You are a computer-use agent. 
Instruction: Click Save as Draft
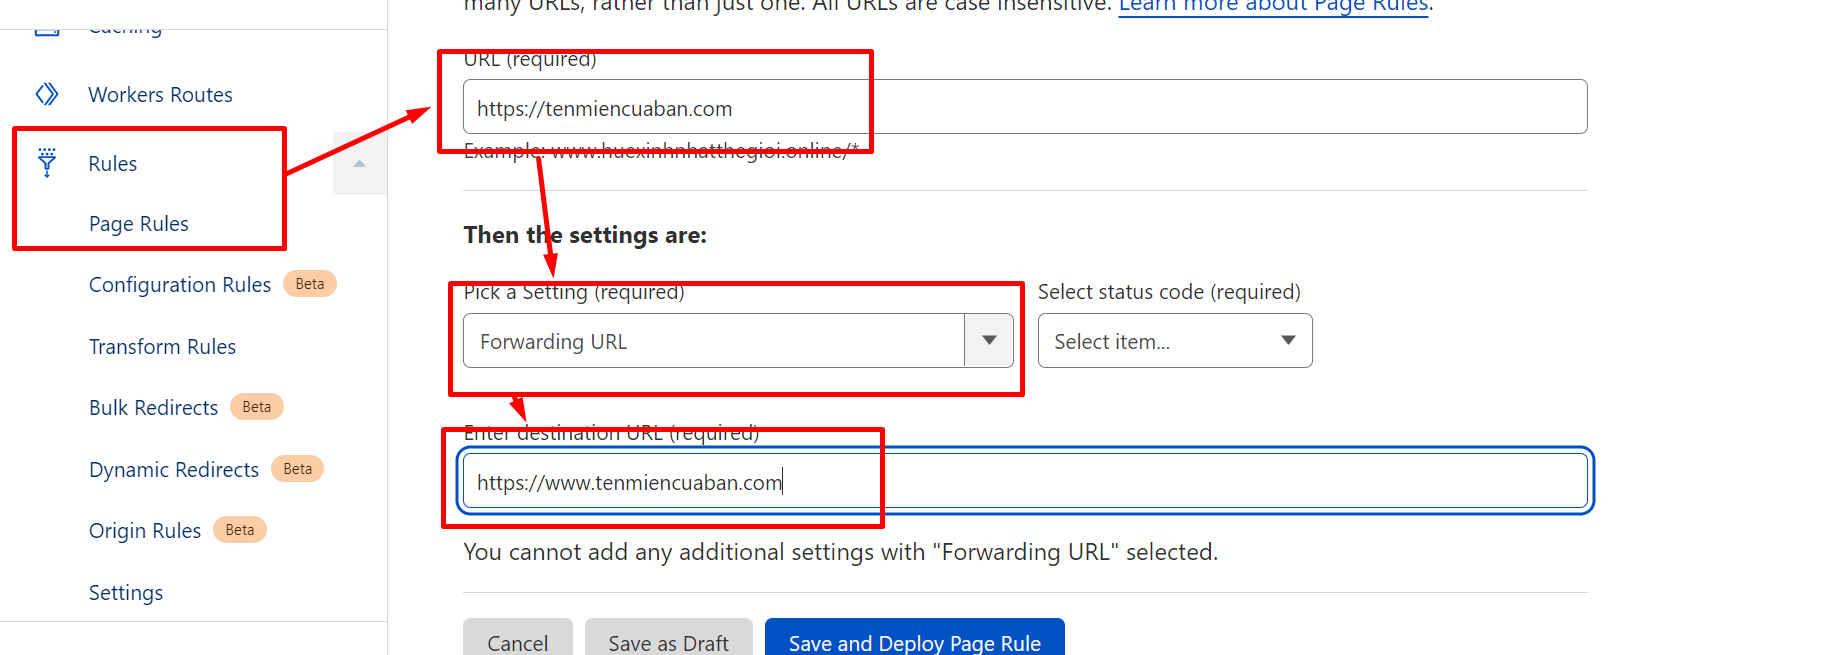point(668,642)
